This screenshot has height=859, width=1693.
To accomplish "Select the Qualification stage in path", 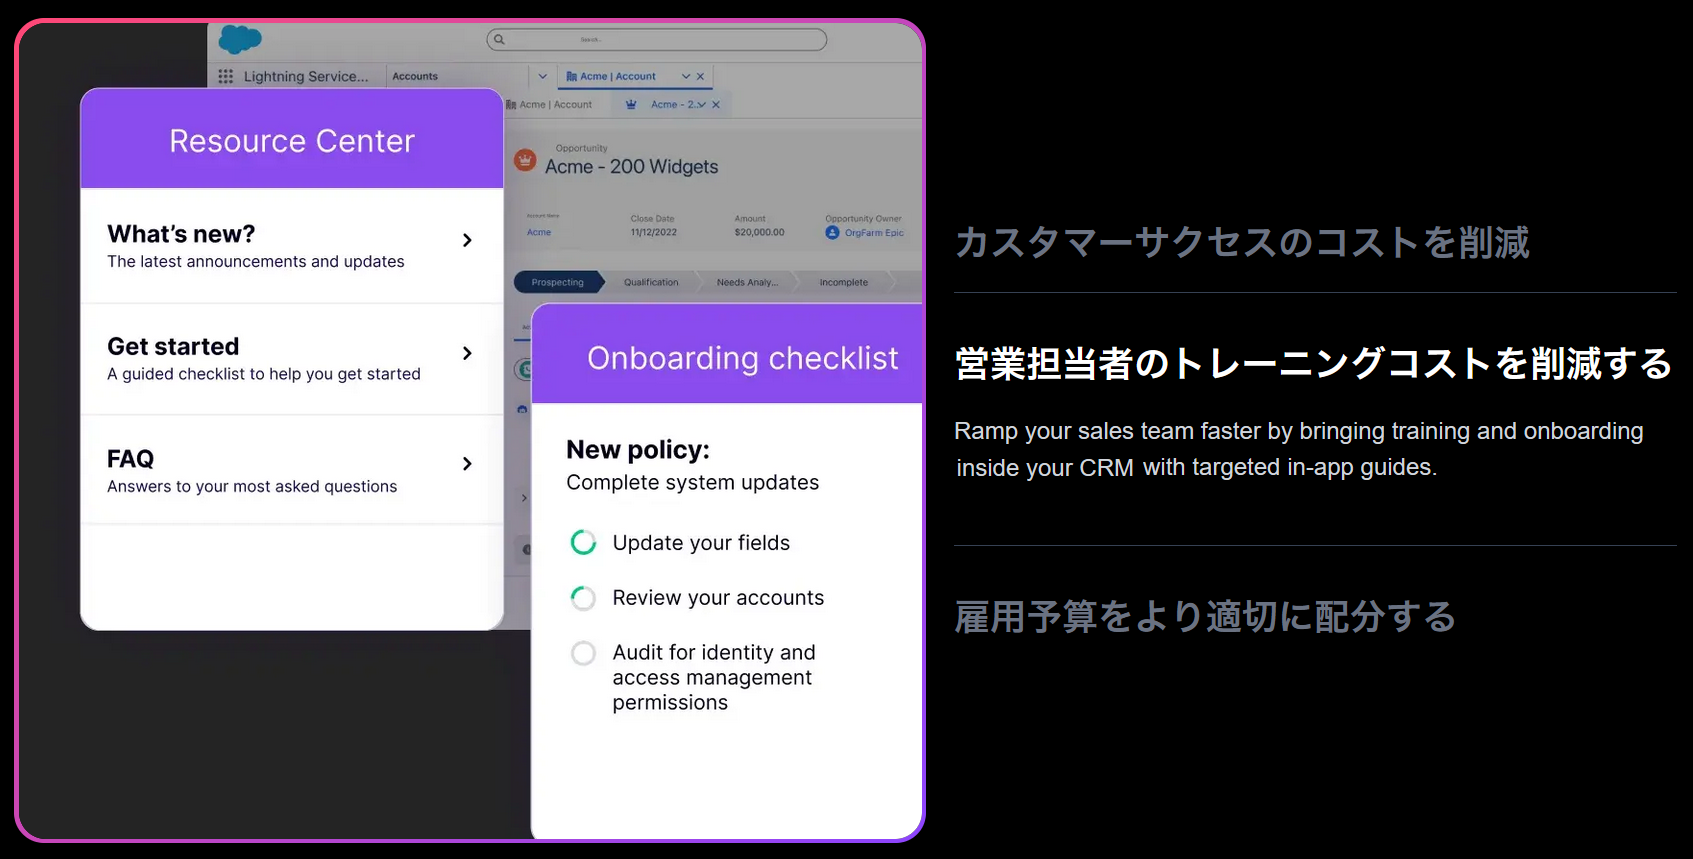I will [651, 282].
